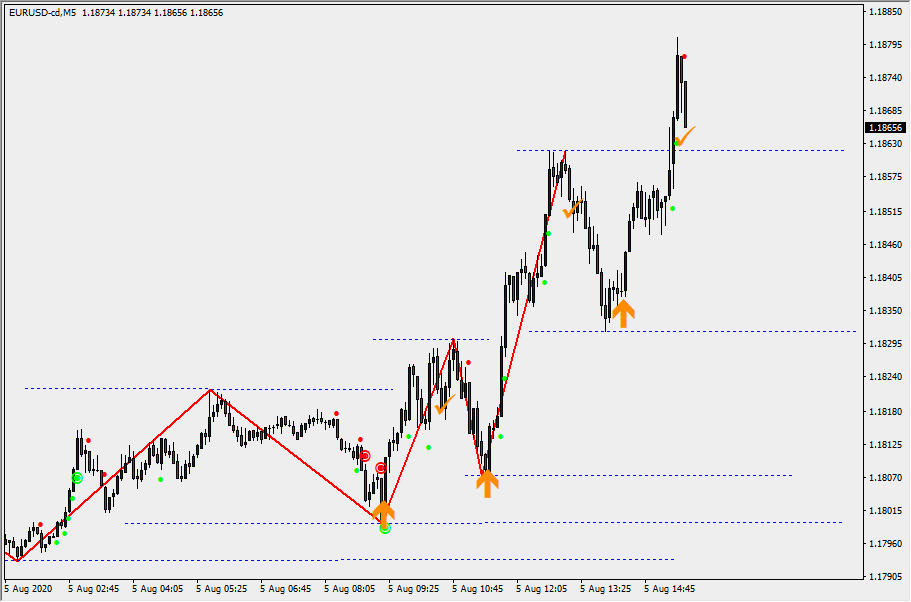911x602 pixels.
Task: Select the '5 Aug 14:45' time axis label
Action: 669,589
